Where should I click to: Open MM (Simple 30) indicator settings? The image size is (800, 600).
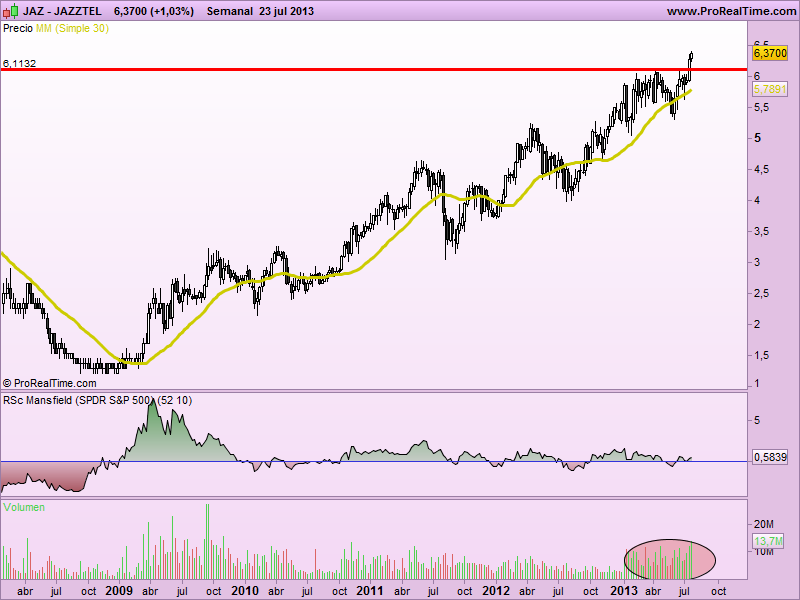pos(72,29)
